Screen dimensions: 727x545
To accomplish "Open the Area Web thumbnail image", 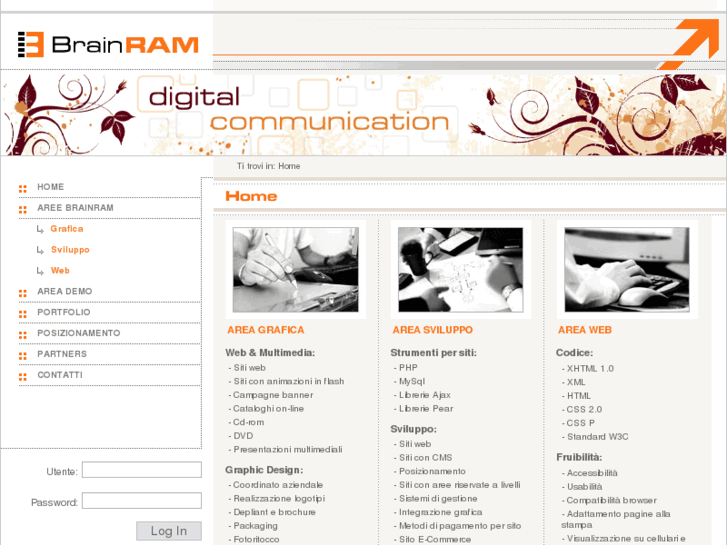I will click(627, 269).
